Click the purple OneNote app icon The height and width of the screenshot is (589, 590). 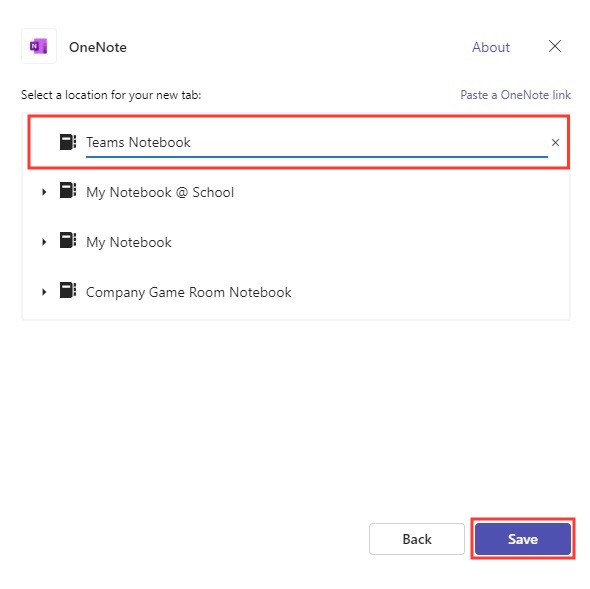39,46
